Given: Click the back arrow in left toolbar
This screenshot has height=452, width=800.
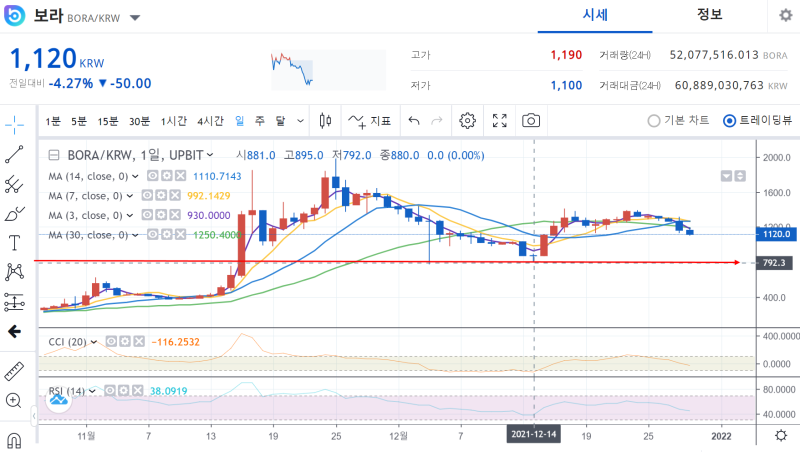Looking at the screenshot, I should (14, 332).
